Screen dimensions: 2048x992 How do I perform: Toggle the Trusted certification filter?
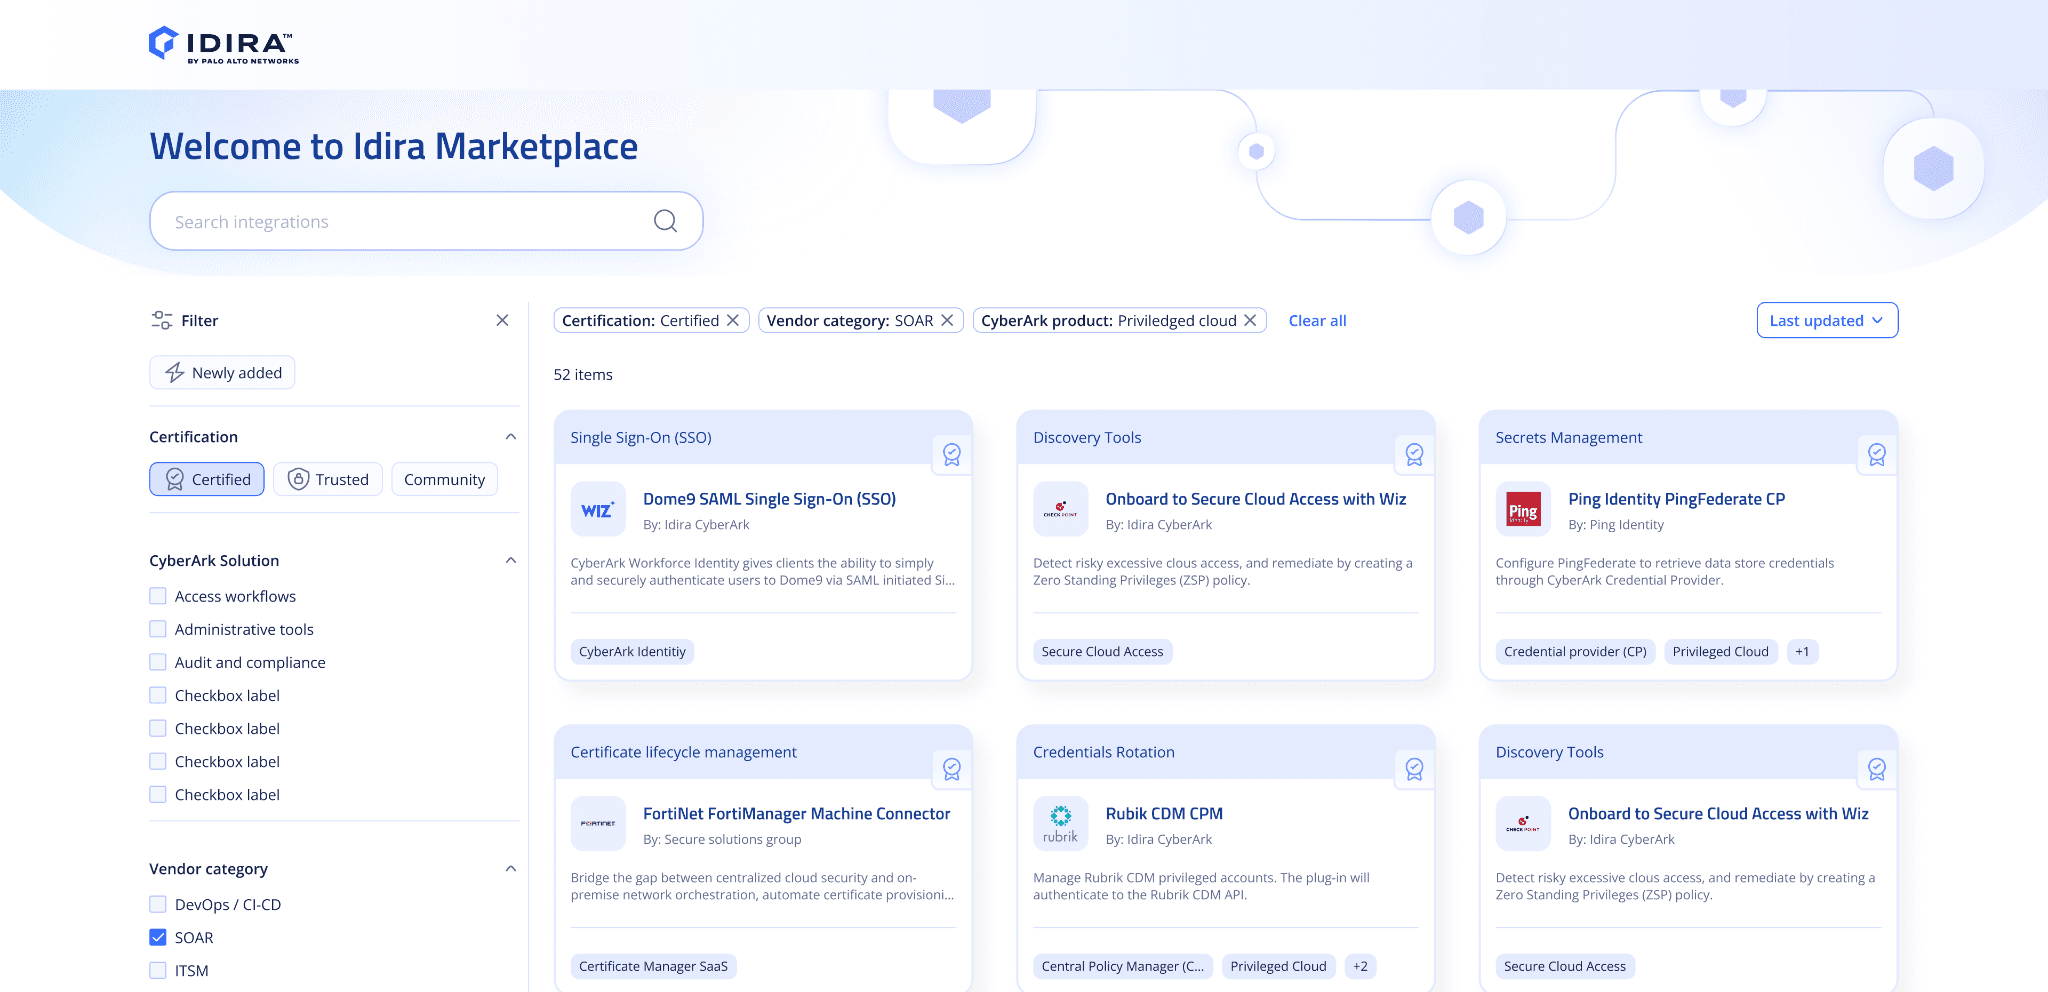[x=328, y=479]
